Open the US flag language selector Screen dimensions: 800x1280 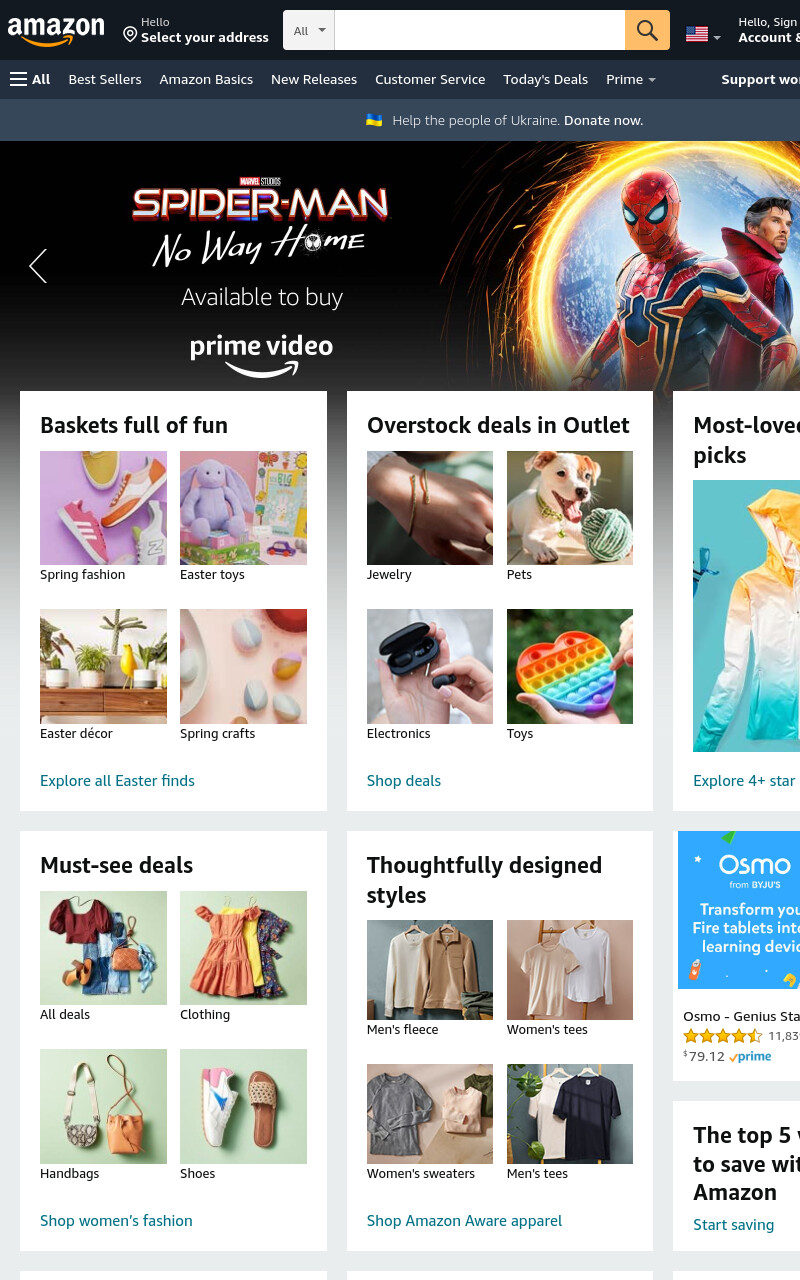coord(703,34)
